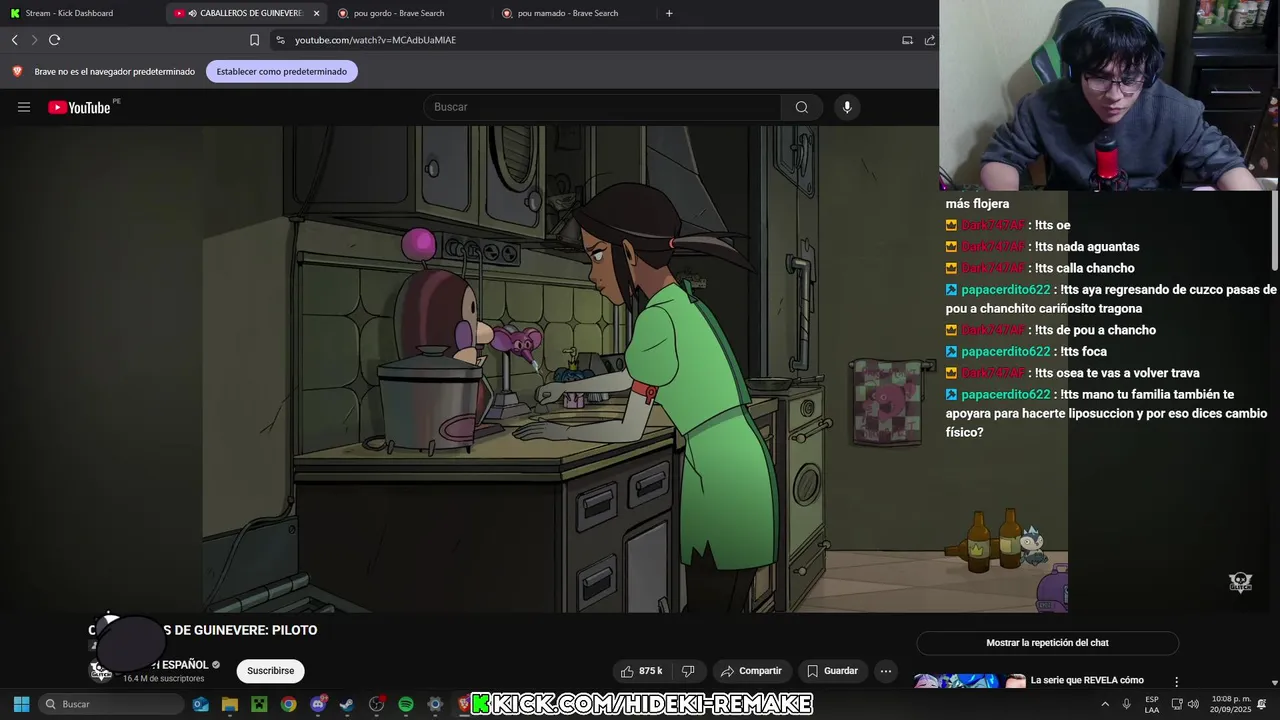Click video title ending DE GUINEVERE: PILOTO
Image resolution: width=1280 pixels, height=720 pixels.
click(x=202, y=630)
